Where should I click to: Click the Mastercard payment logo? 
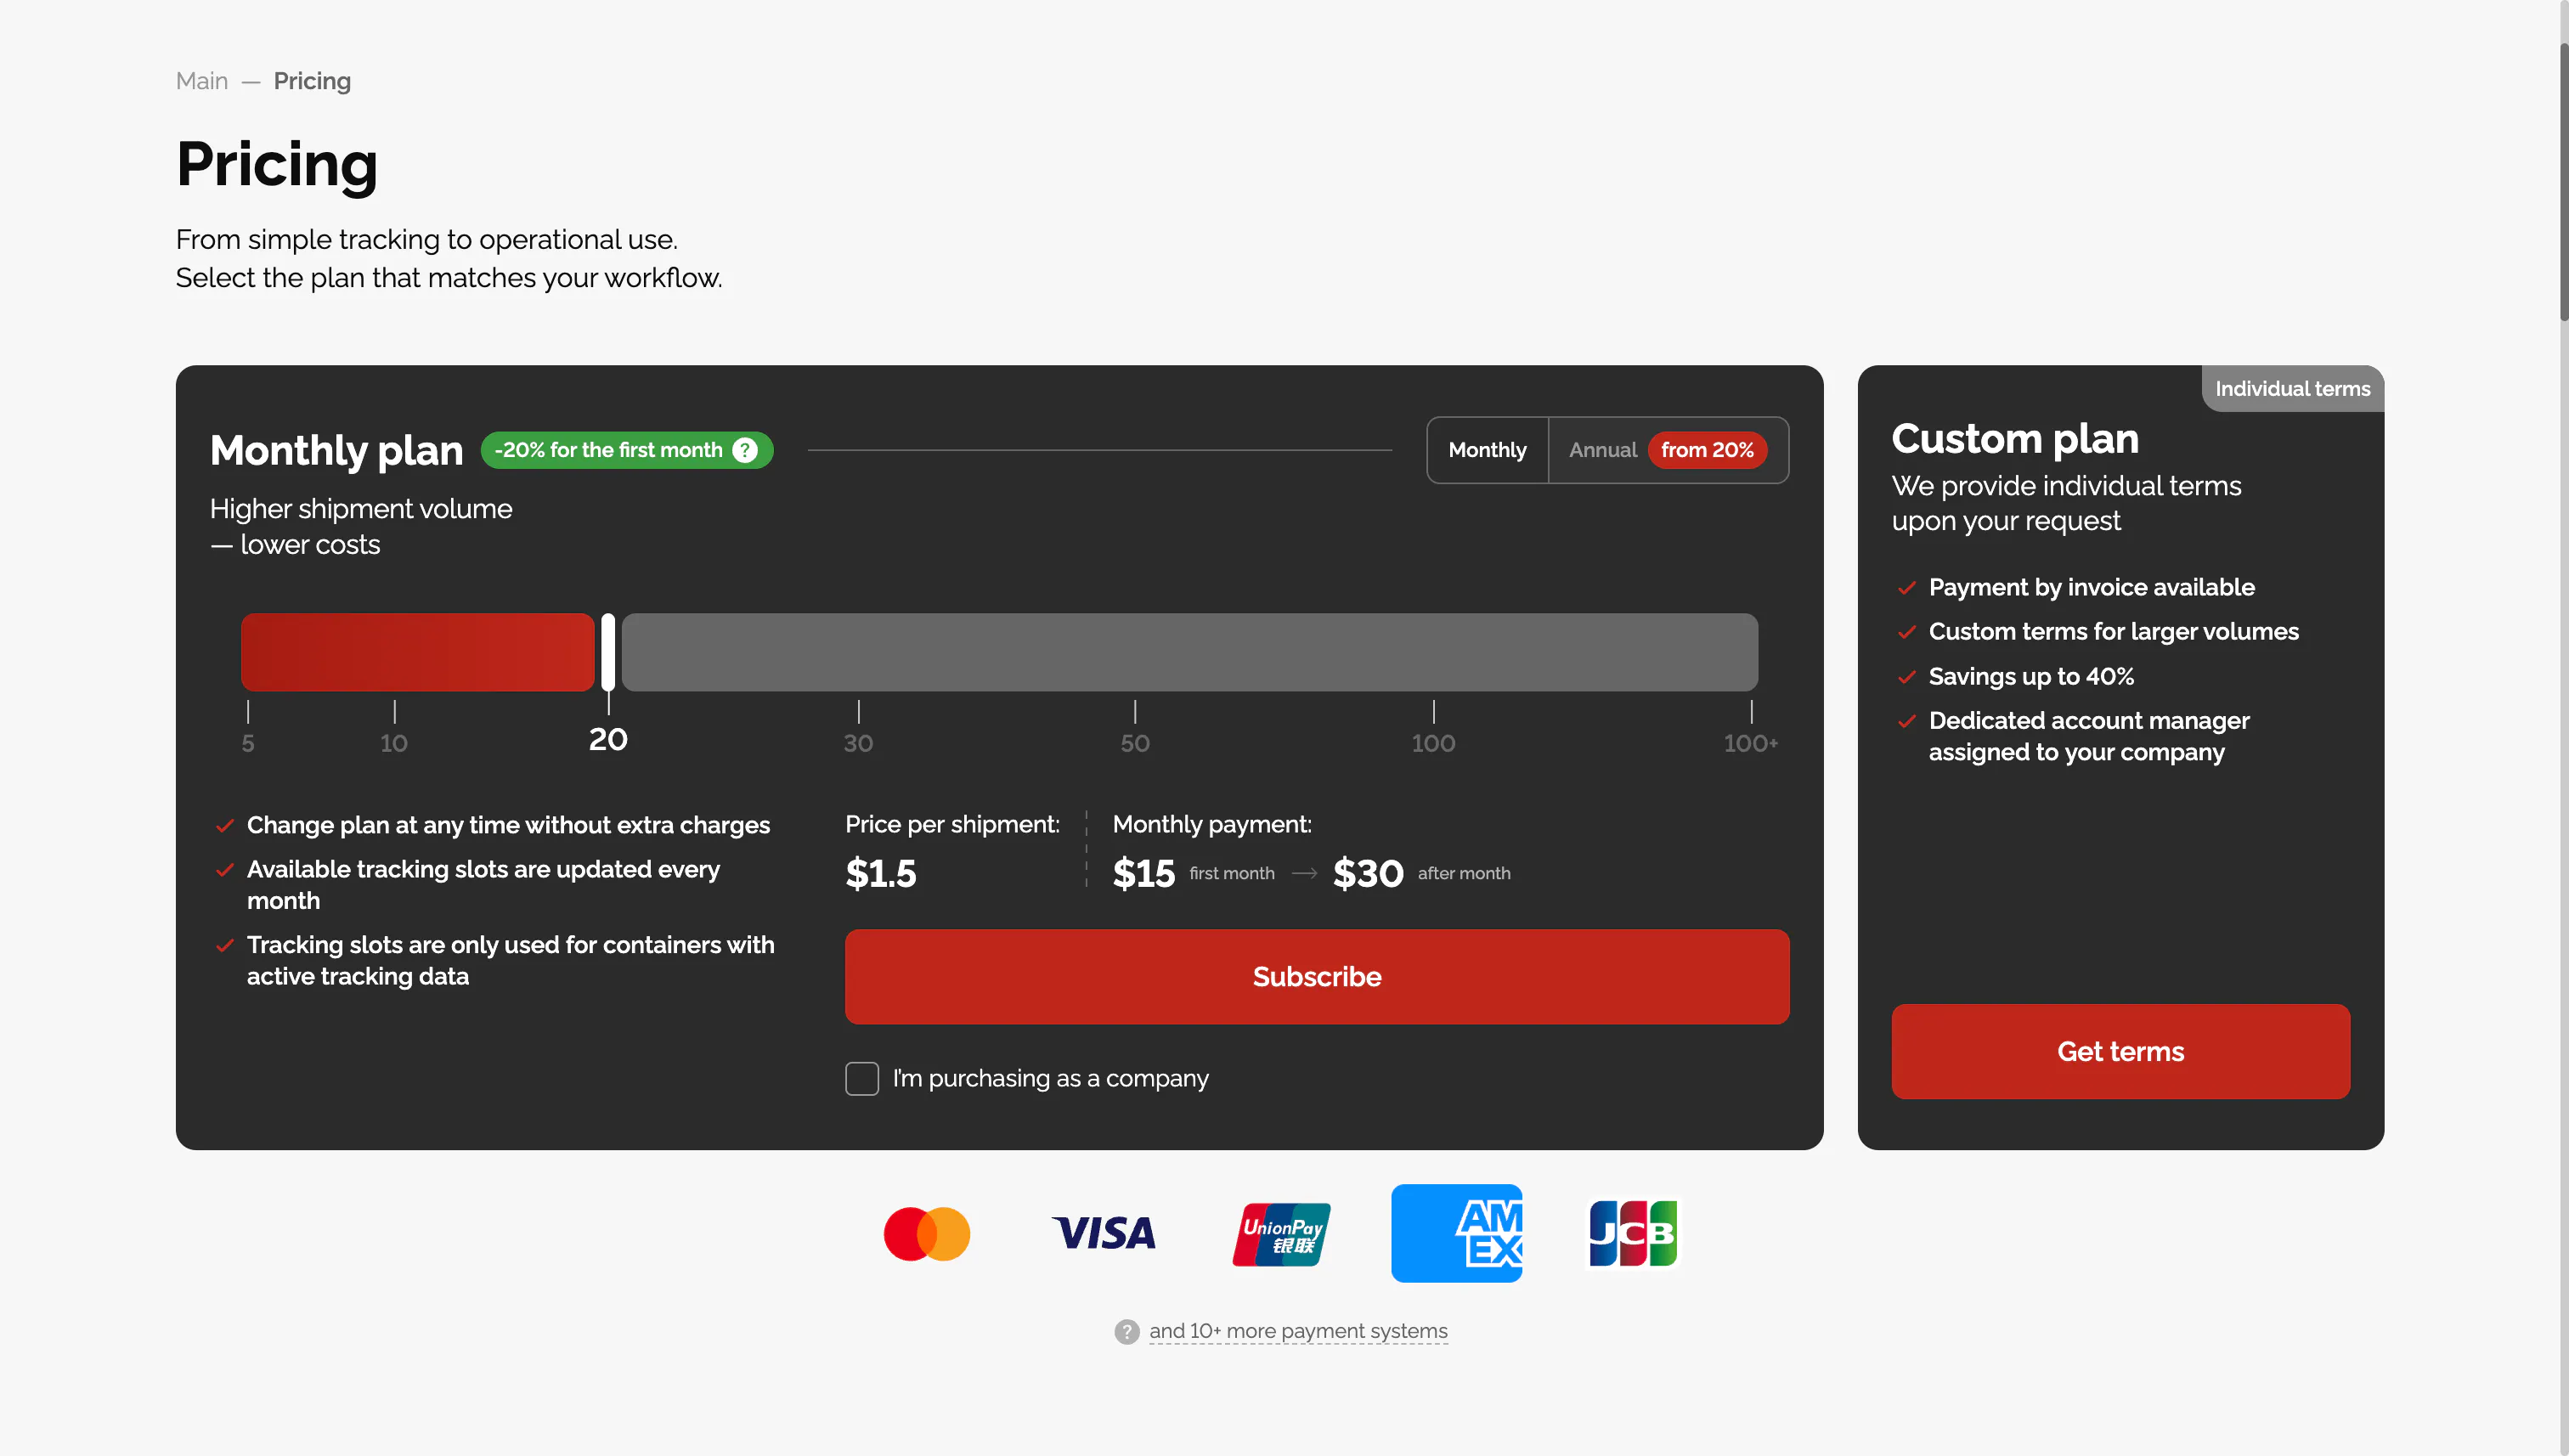(927, 1234)
